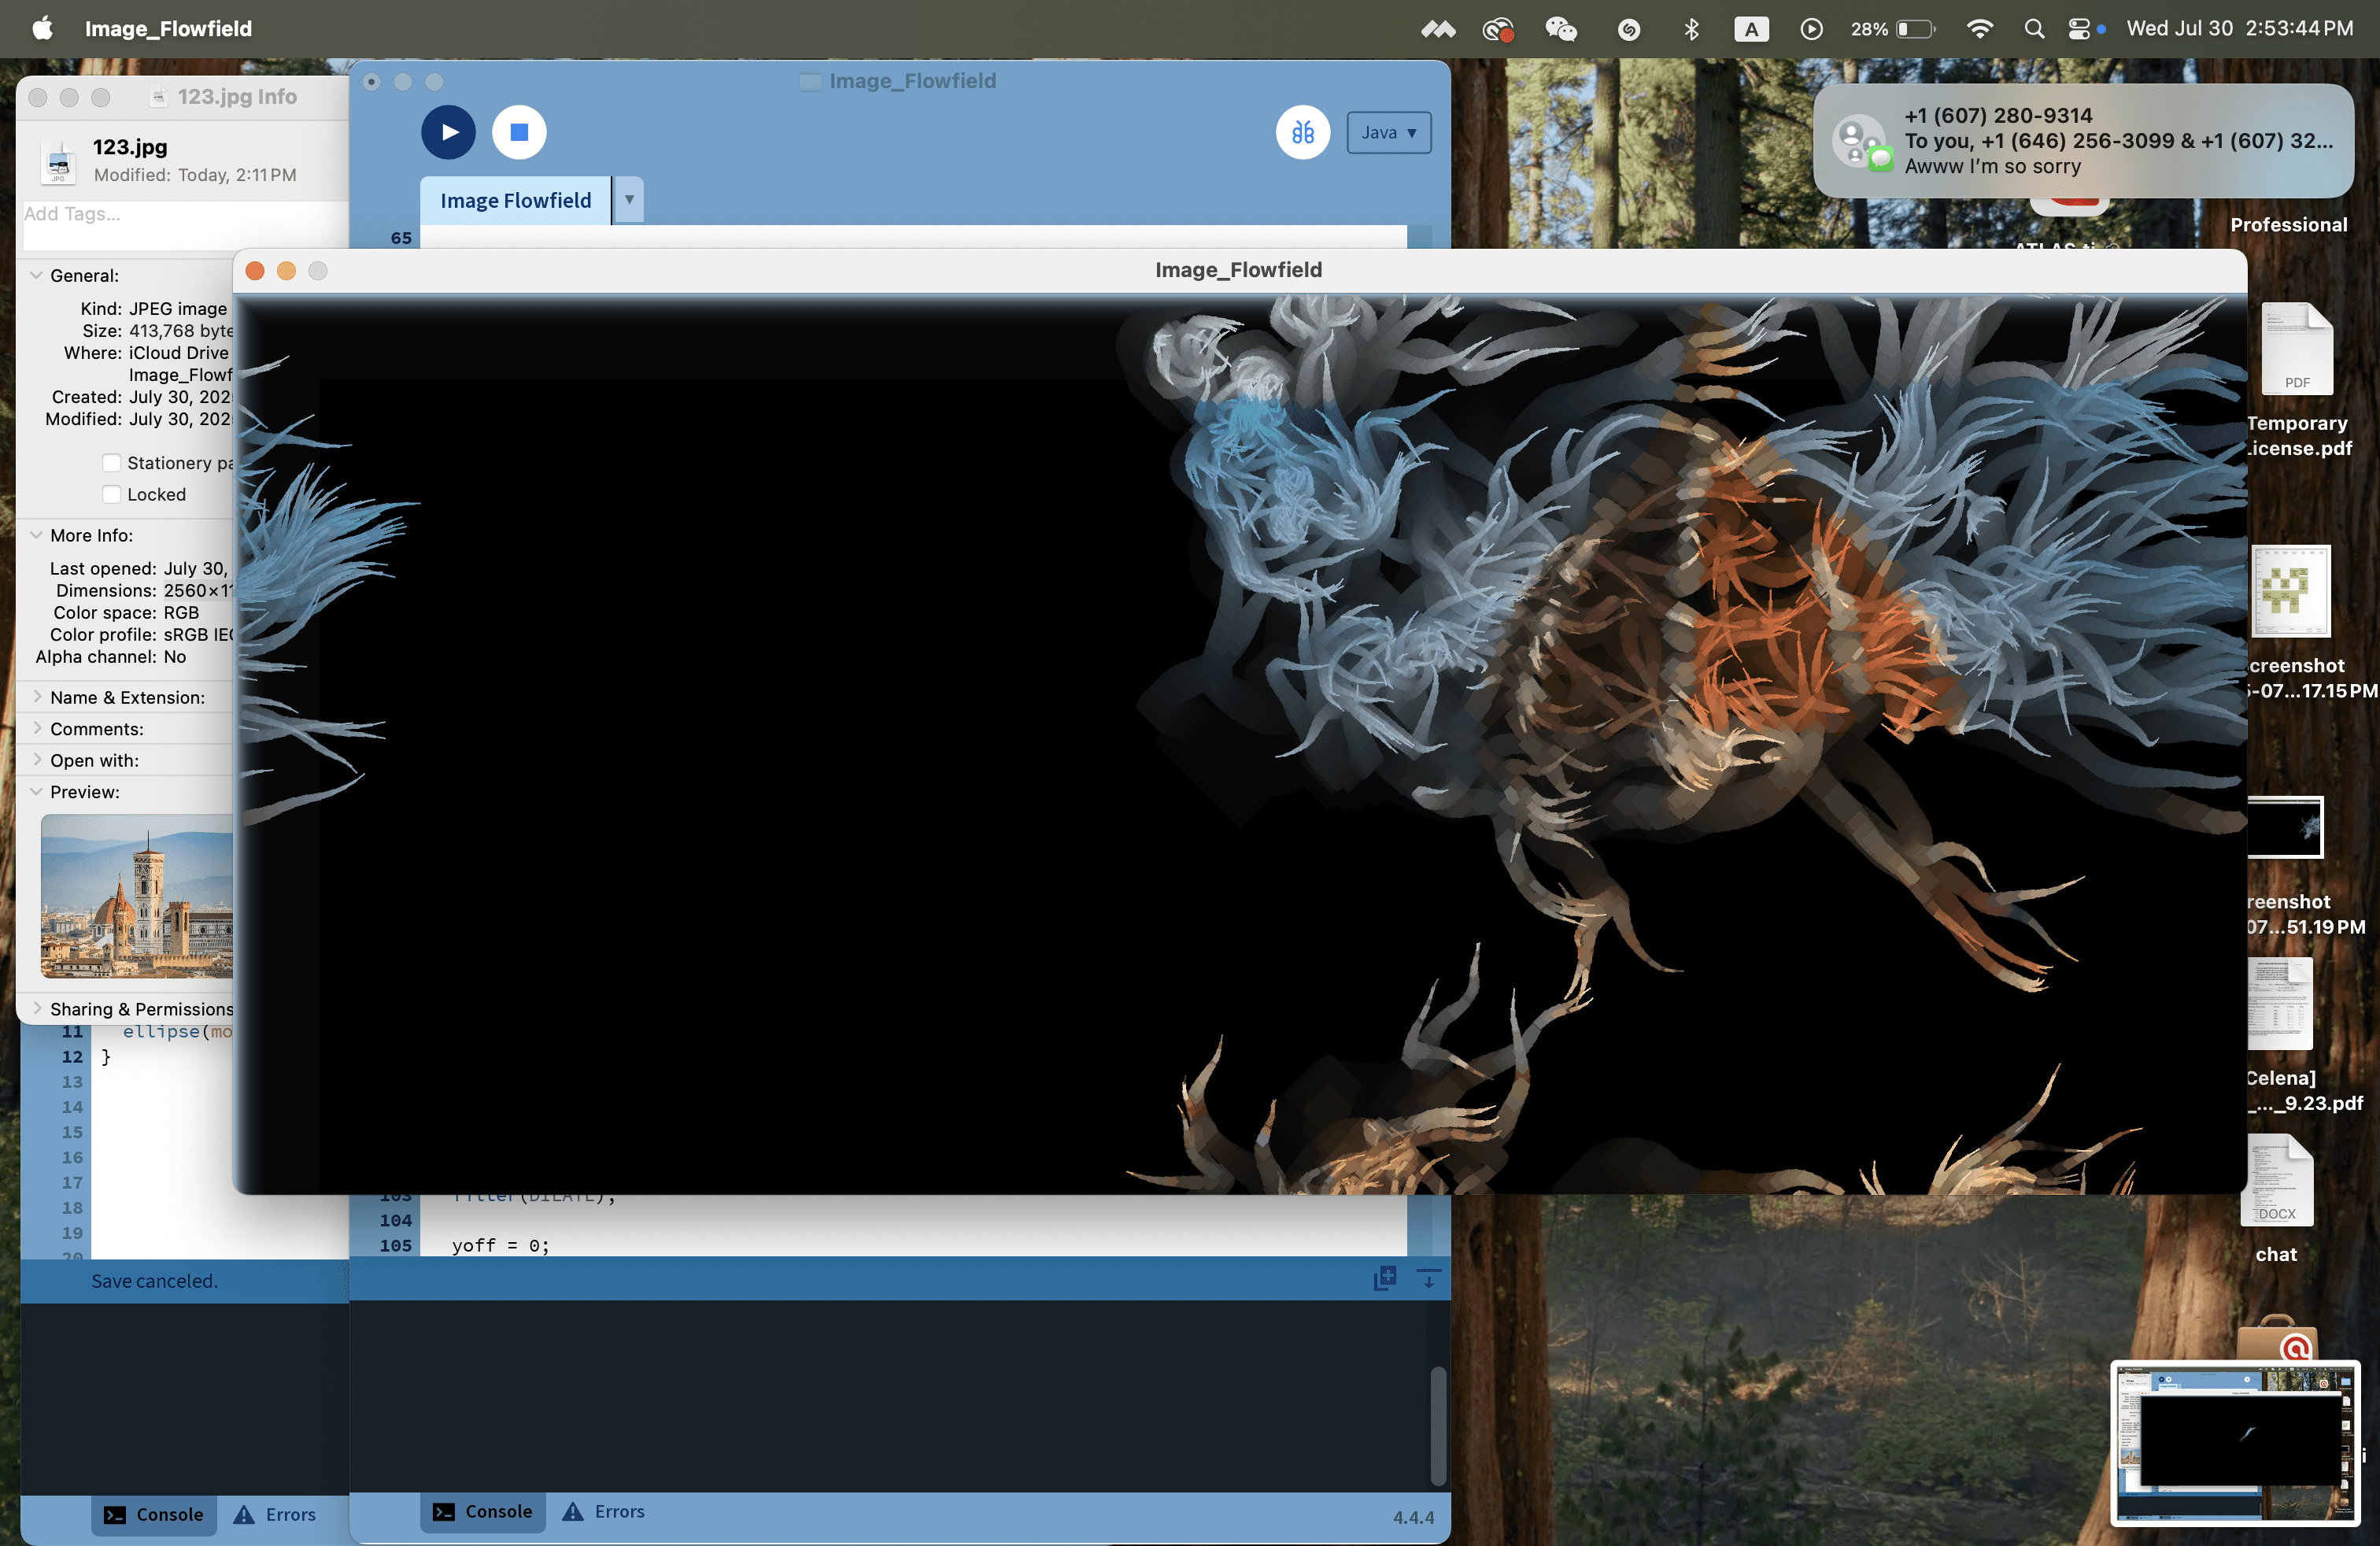Click the screenshot preview thumbnail
Viewport: 2380px width, 1546px height.
click(2235, 1442)
